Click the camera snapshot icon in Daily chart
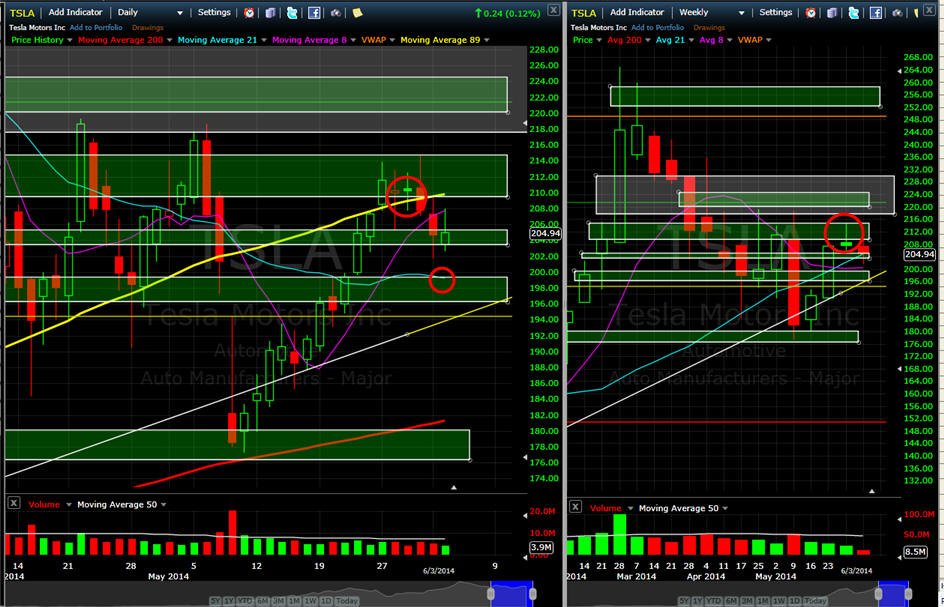Screen dimensions: 944x607 pyautogui.click(x=335, y=13)
